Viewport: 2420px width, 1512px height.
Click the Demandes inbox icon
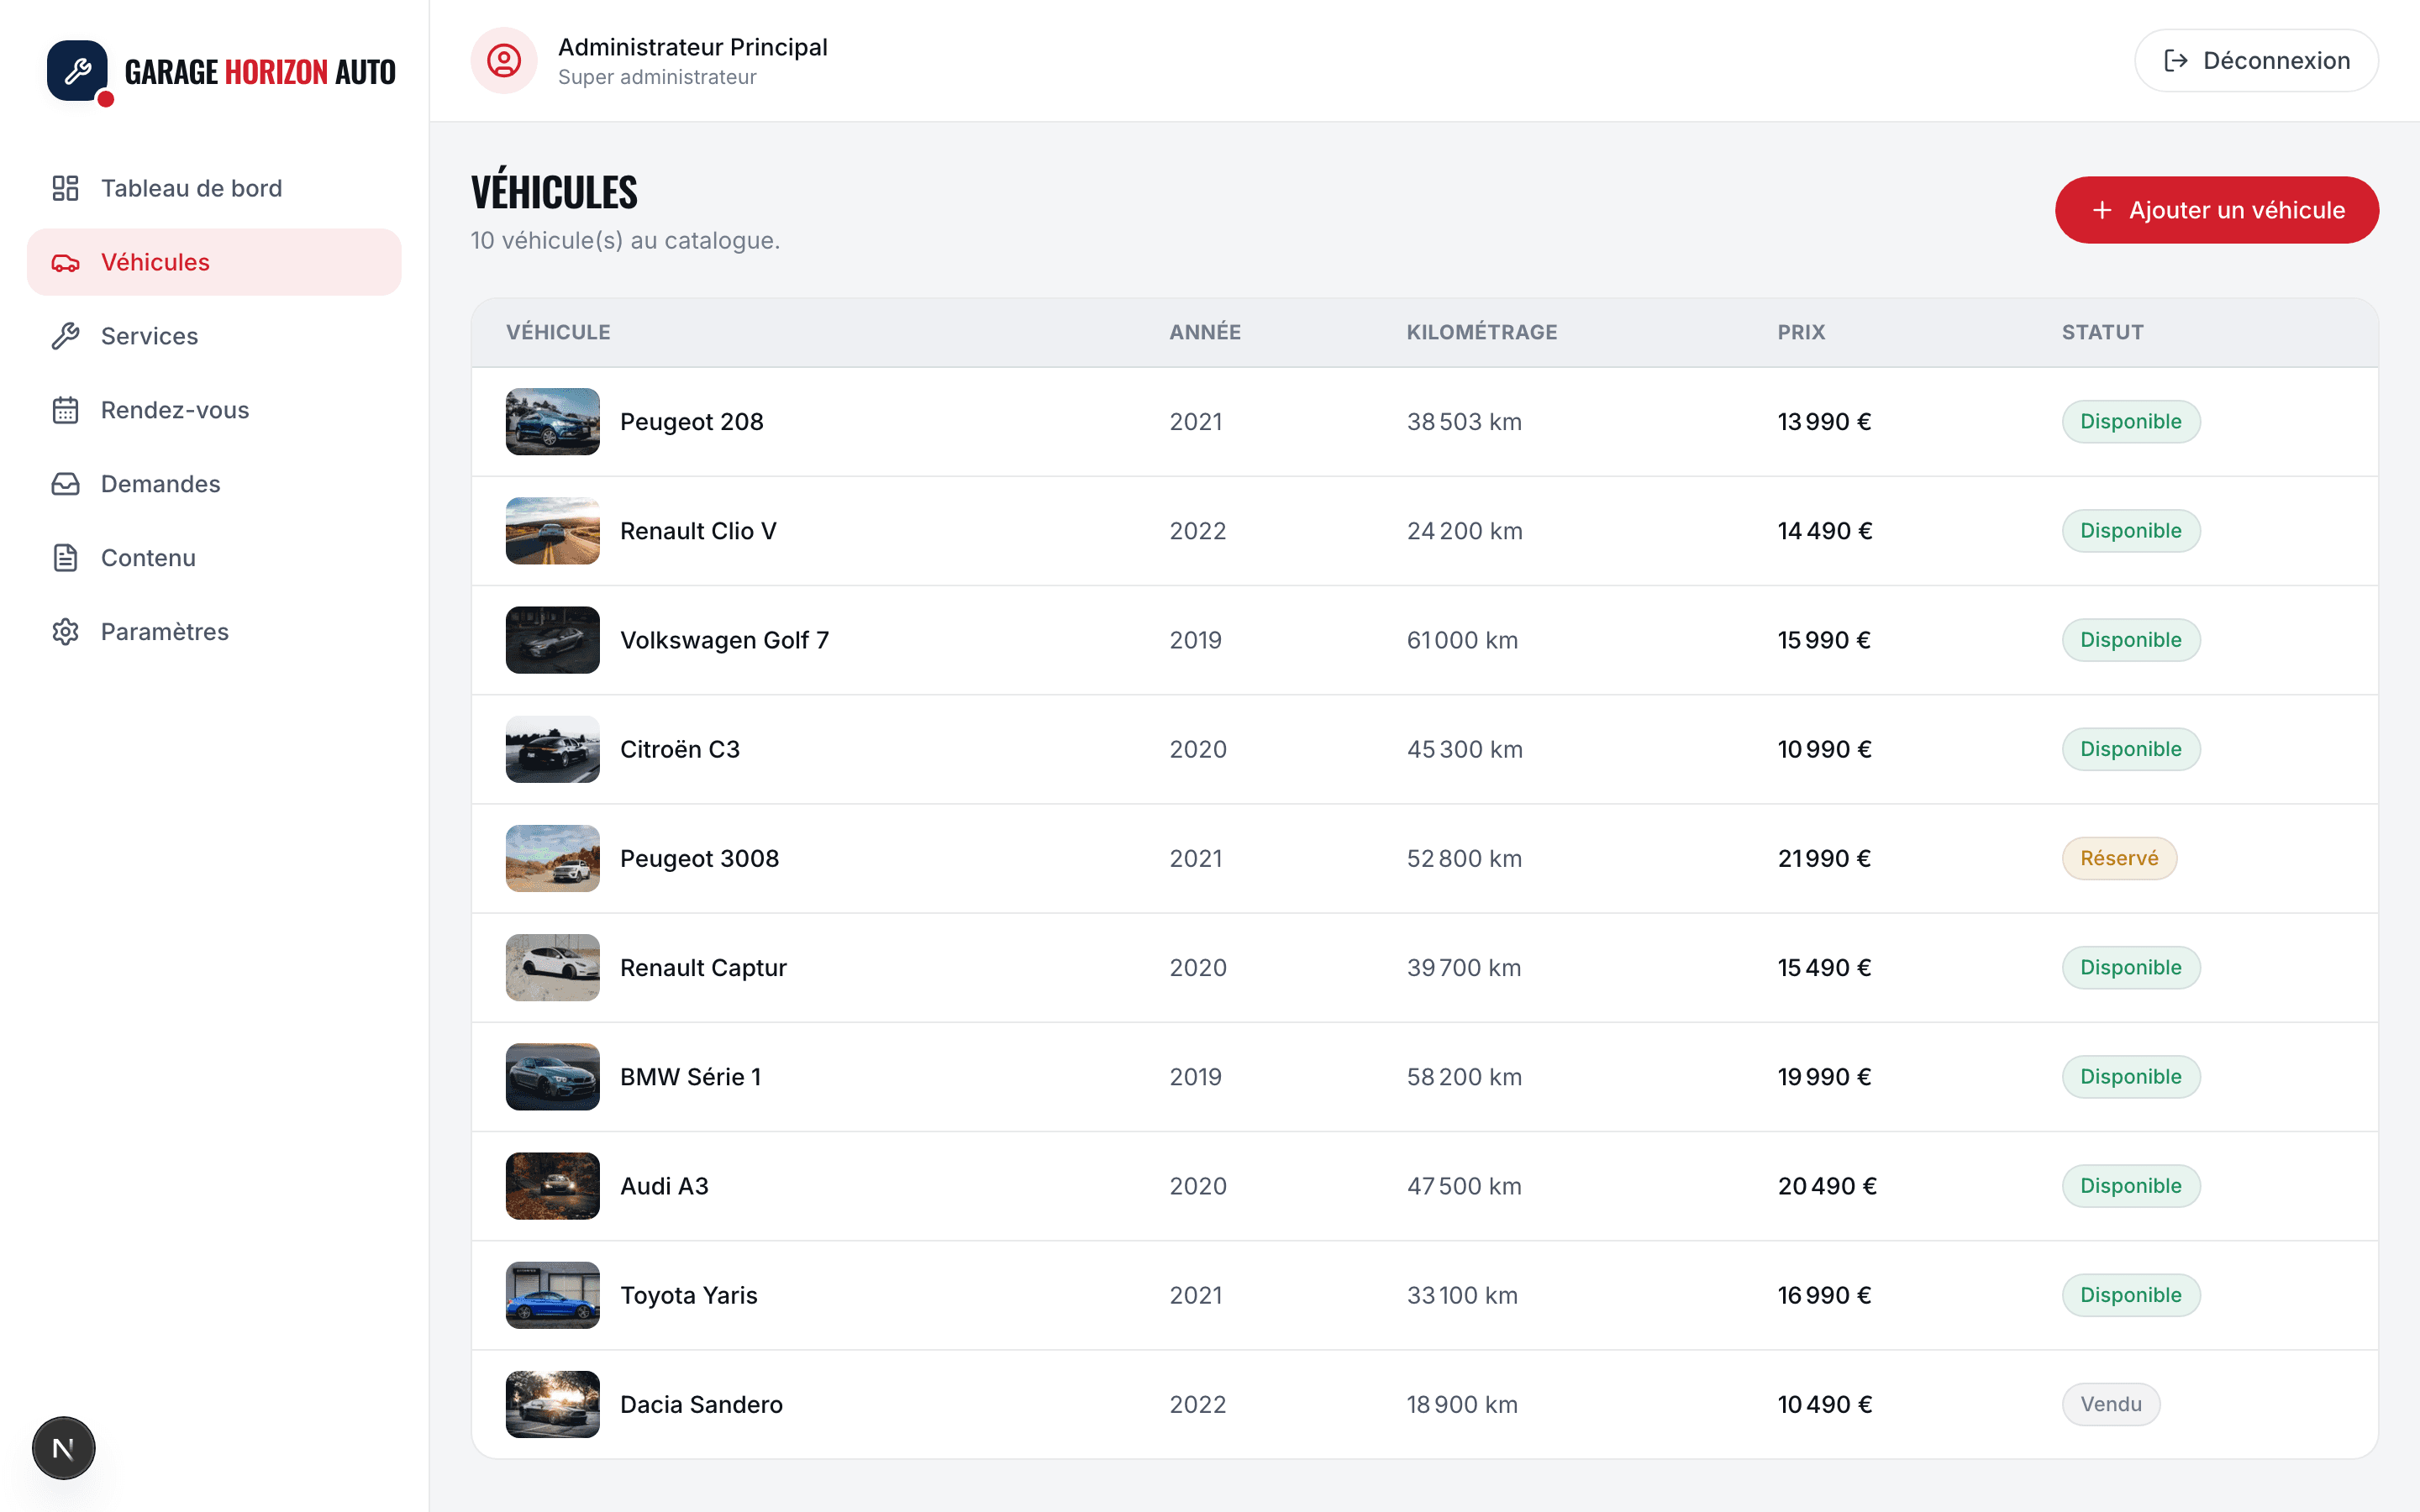[x=65, y=484]
